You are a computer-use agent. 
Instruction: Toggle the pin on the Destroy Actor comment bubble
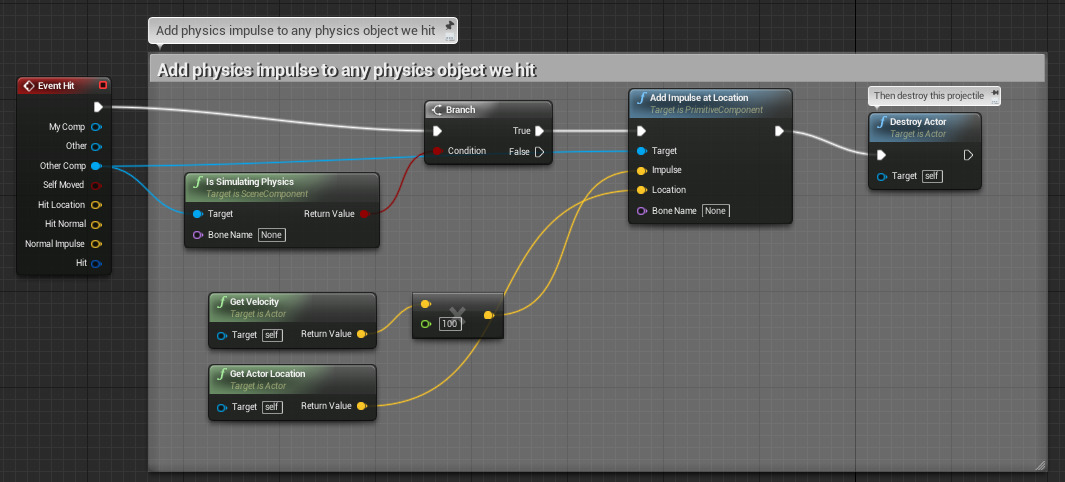click(994, 91)
